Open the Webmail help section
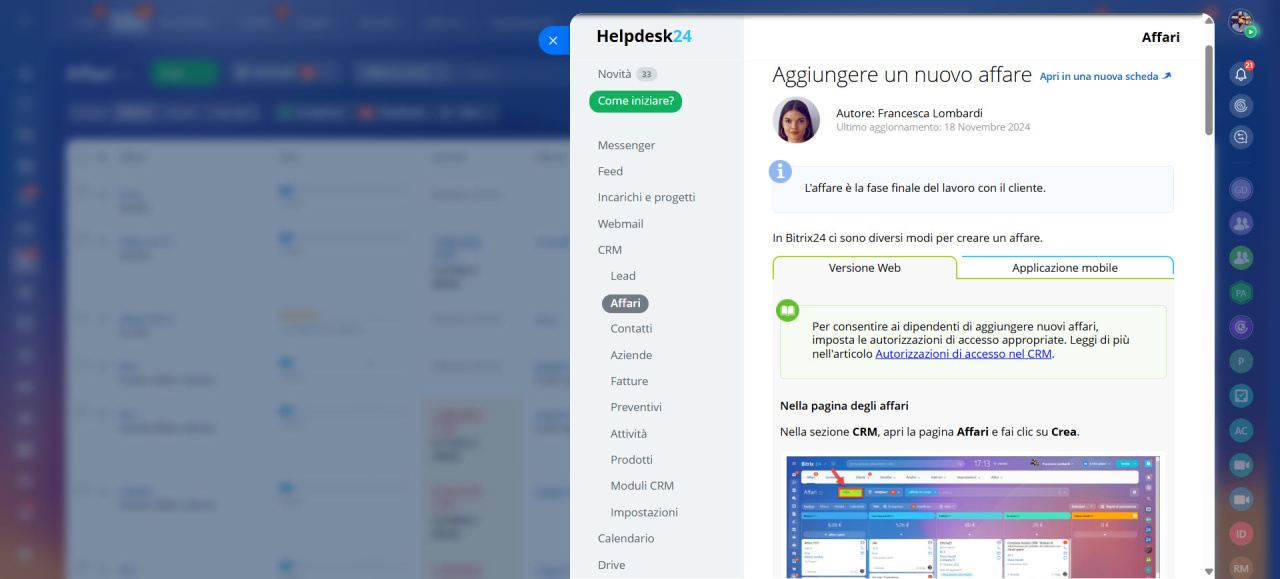This screenshot has height=579, width=1280. [620, 223]
